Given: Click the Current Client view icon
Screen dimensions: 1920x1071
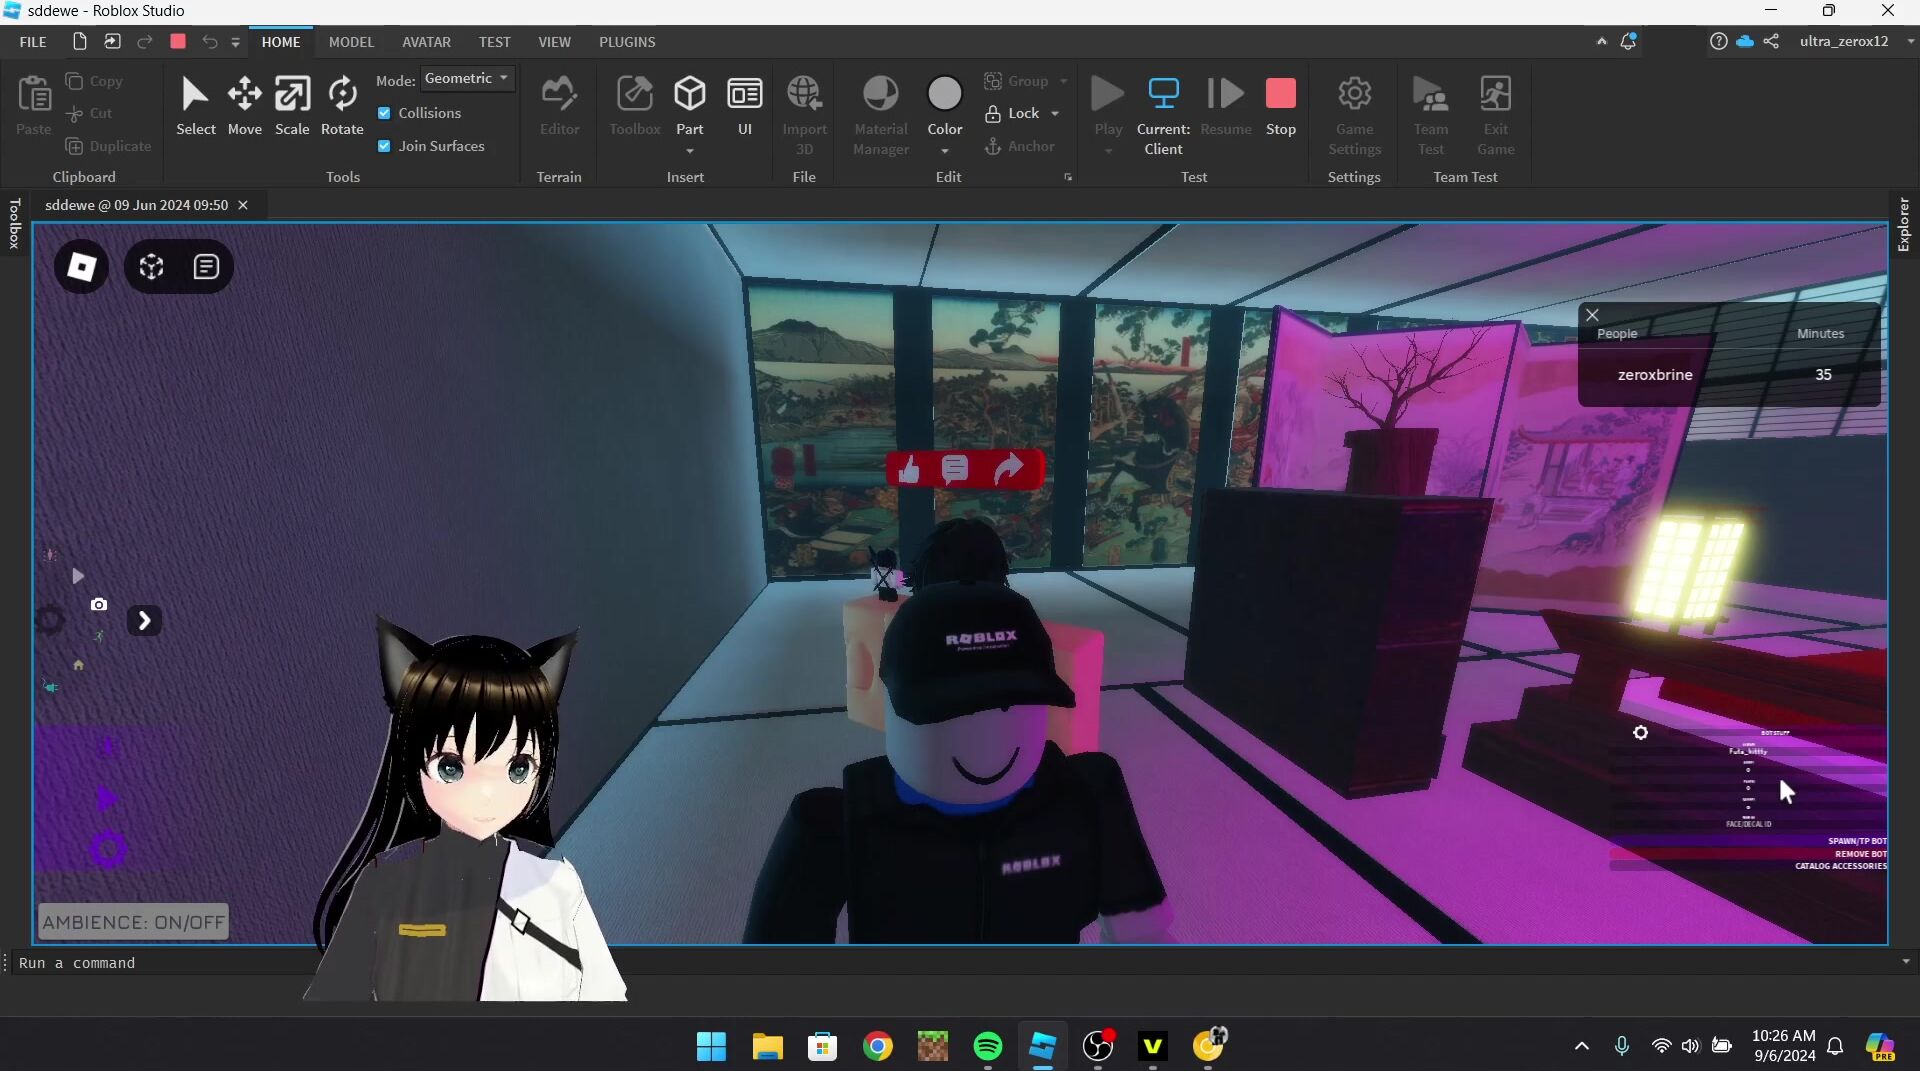Looking at the screenshot, I should pos(1163,105).
